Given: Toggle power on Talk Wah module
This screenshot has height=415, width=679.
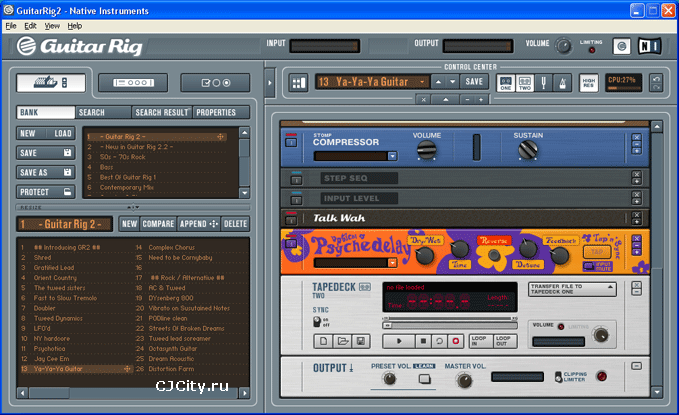Looking at the screenshot, I should (x=291, y=220).
